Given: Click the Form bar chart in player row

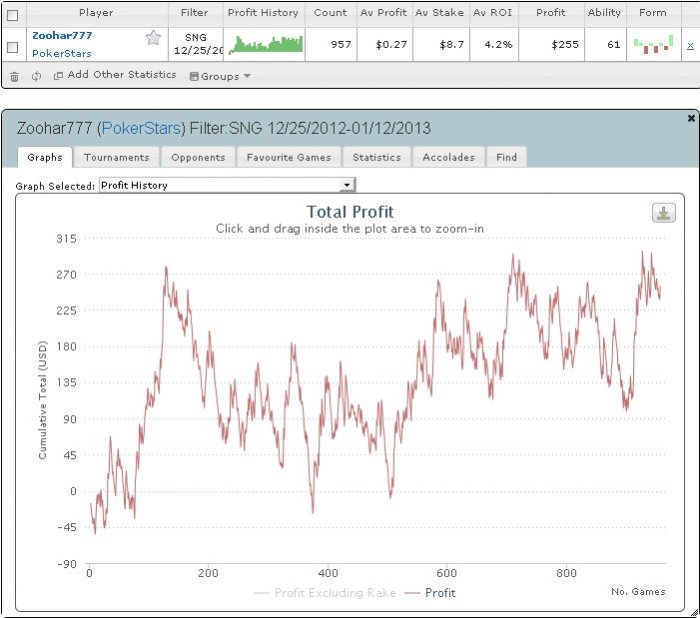Looking at the screenshot, I should click(x=653, y=45).
